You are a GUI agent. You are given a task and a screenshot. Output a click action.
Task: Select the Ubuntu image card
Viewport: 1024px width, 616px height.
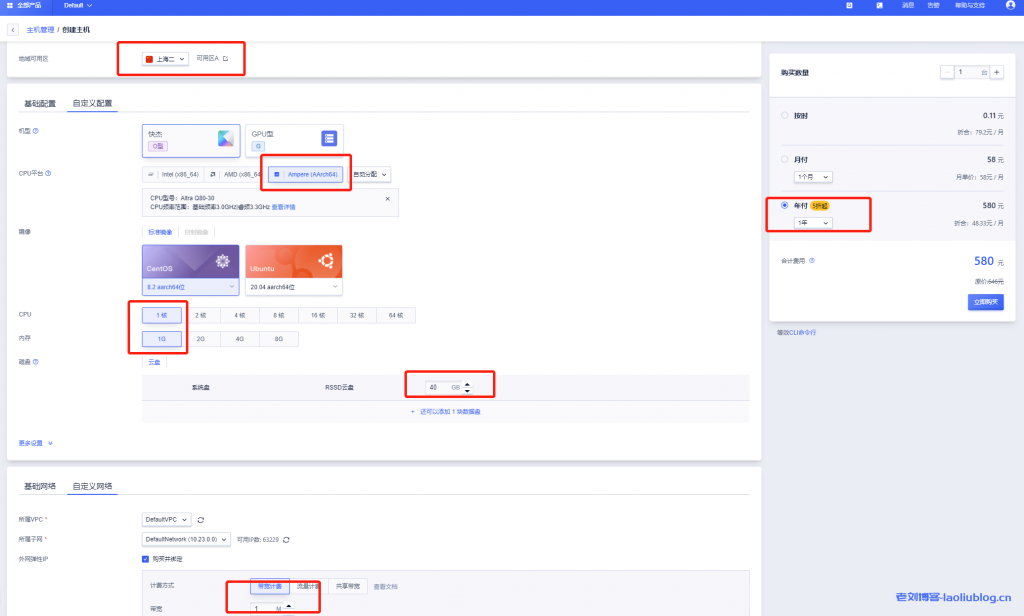point(293,262)
